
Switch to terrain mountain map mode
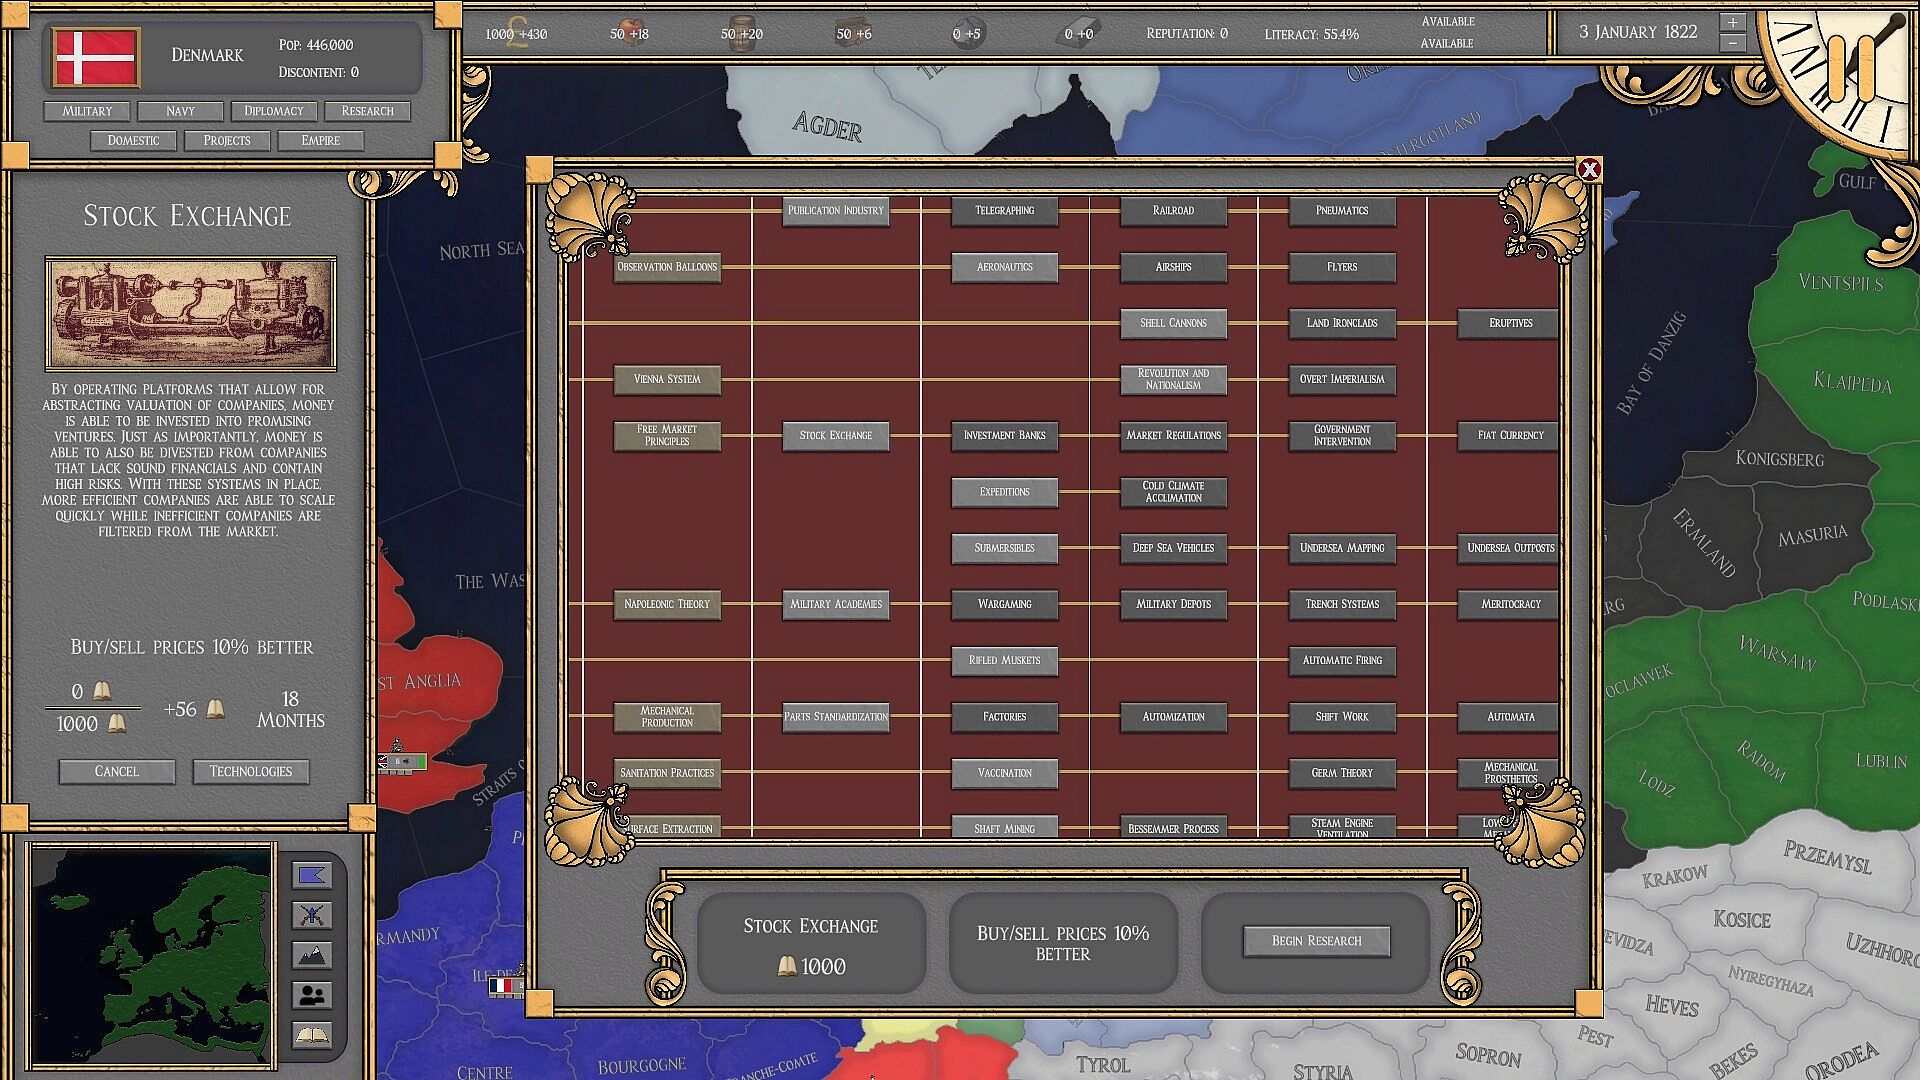[312, 956]
